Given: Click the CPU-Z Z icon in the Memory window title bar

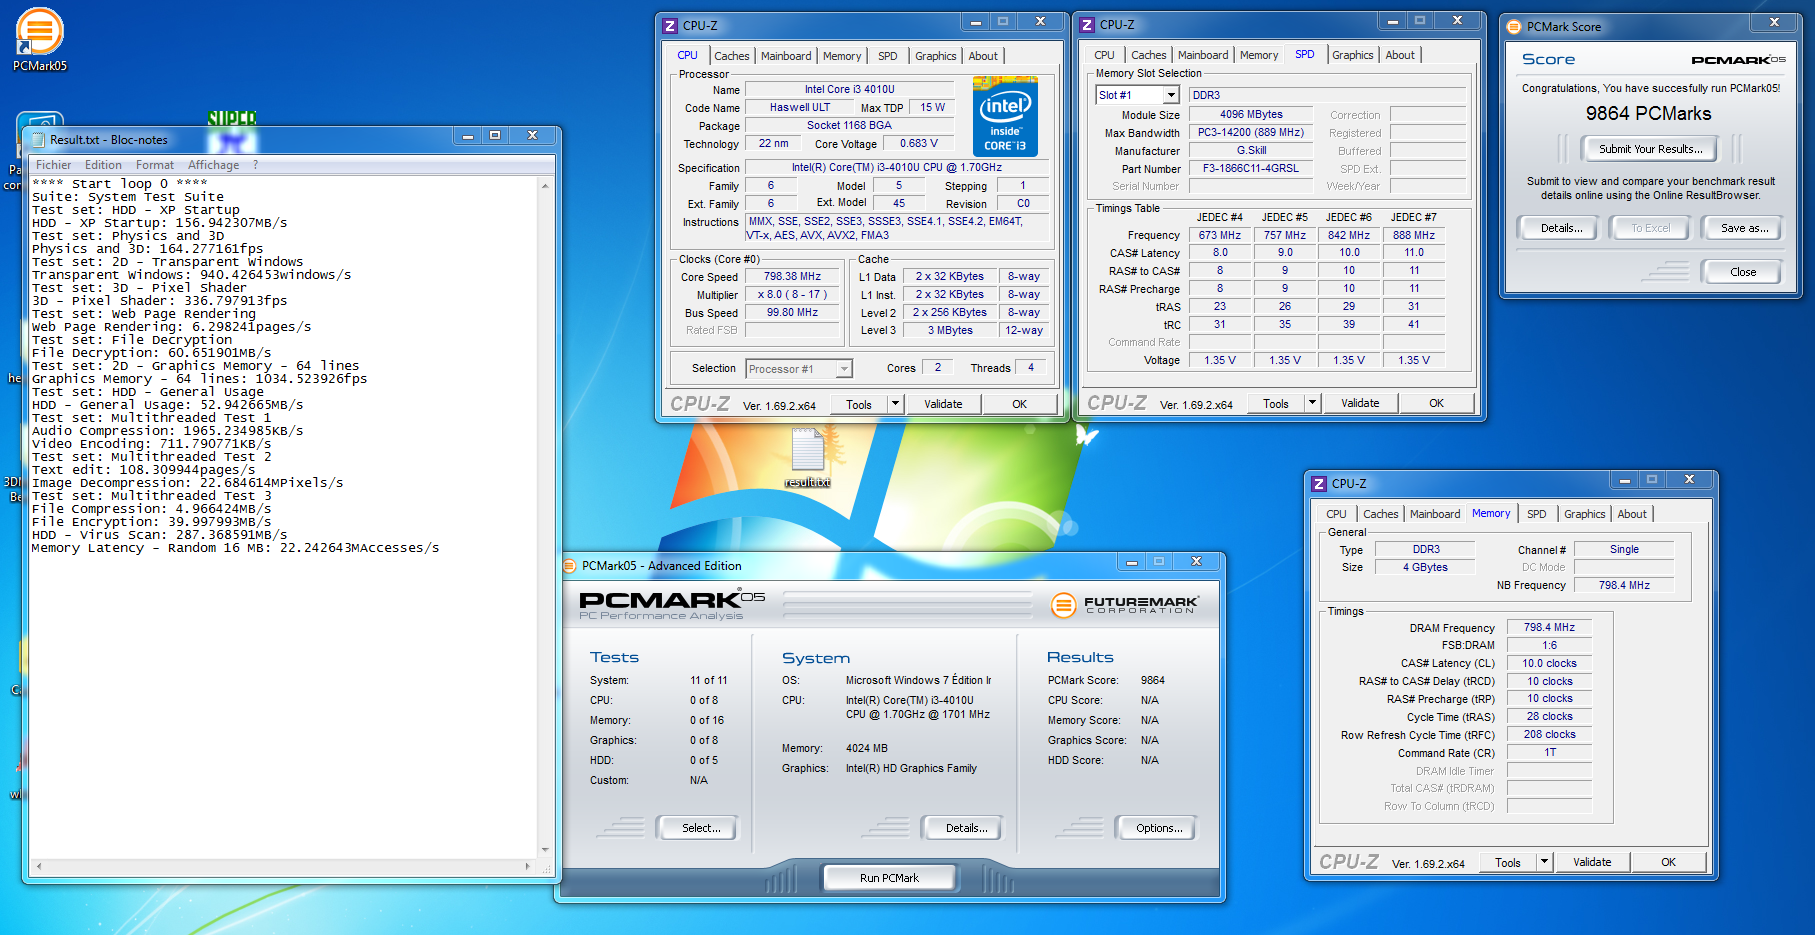Looking at the screenshot, I should [x=1319, y=483].
